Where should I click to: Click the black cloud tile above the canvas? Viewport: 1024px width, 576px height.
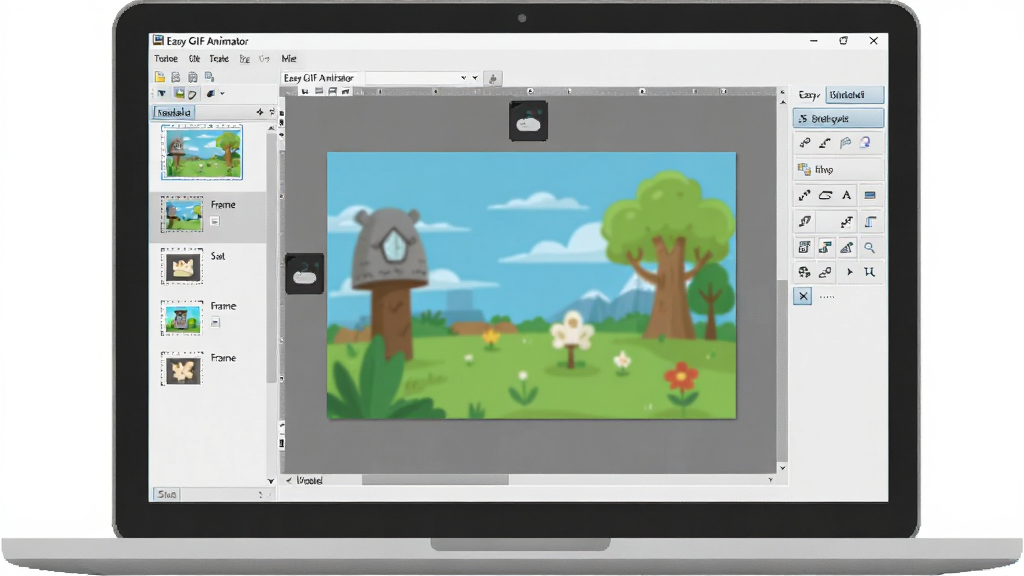click(528, 121)
